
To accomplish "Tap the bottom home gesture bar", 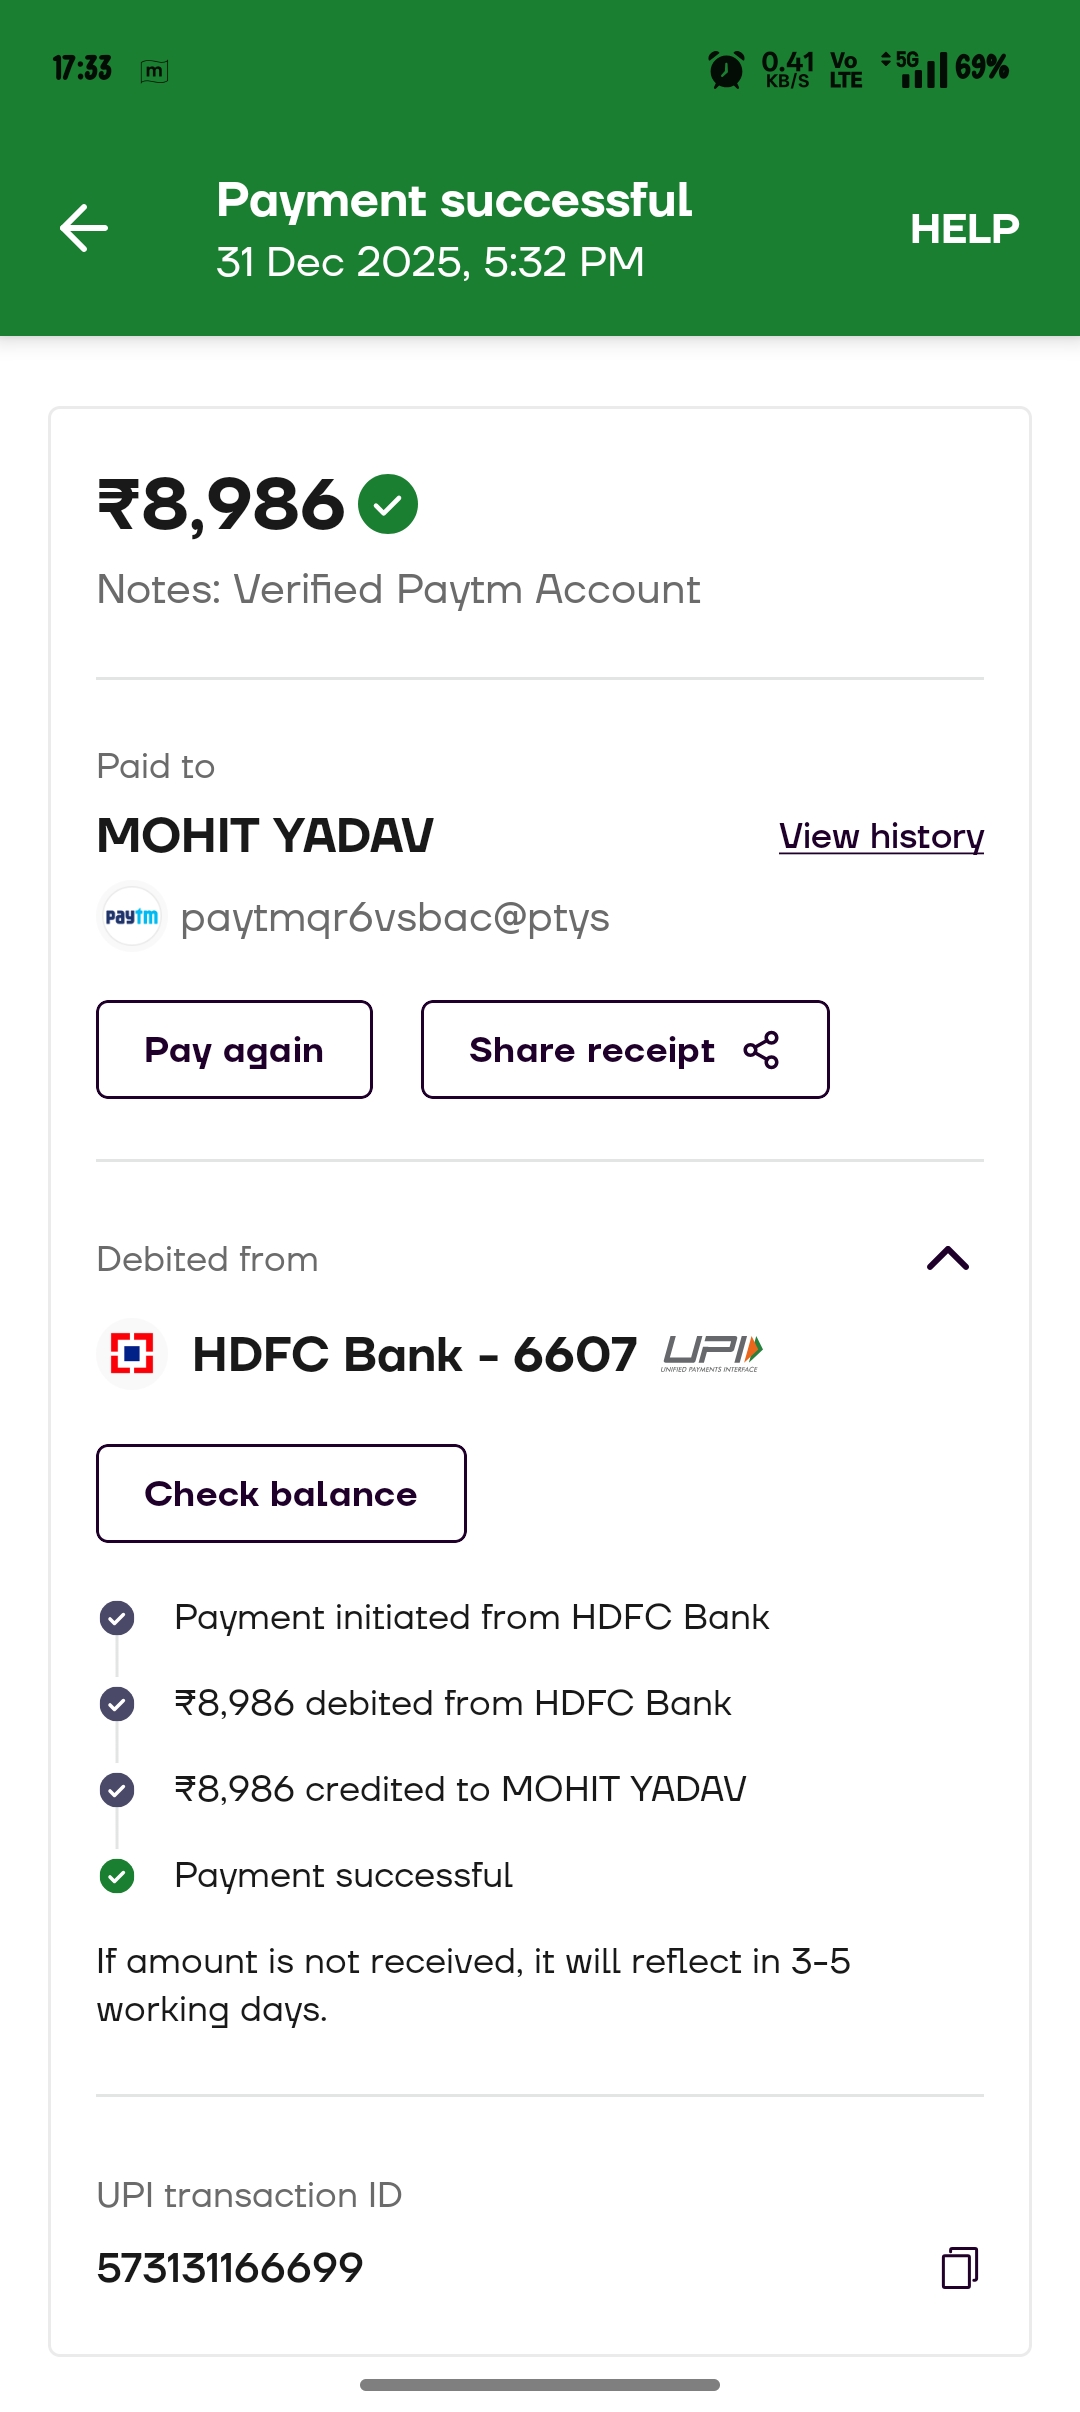I will coord(540,2384).
